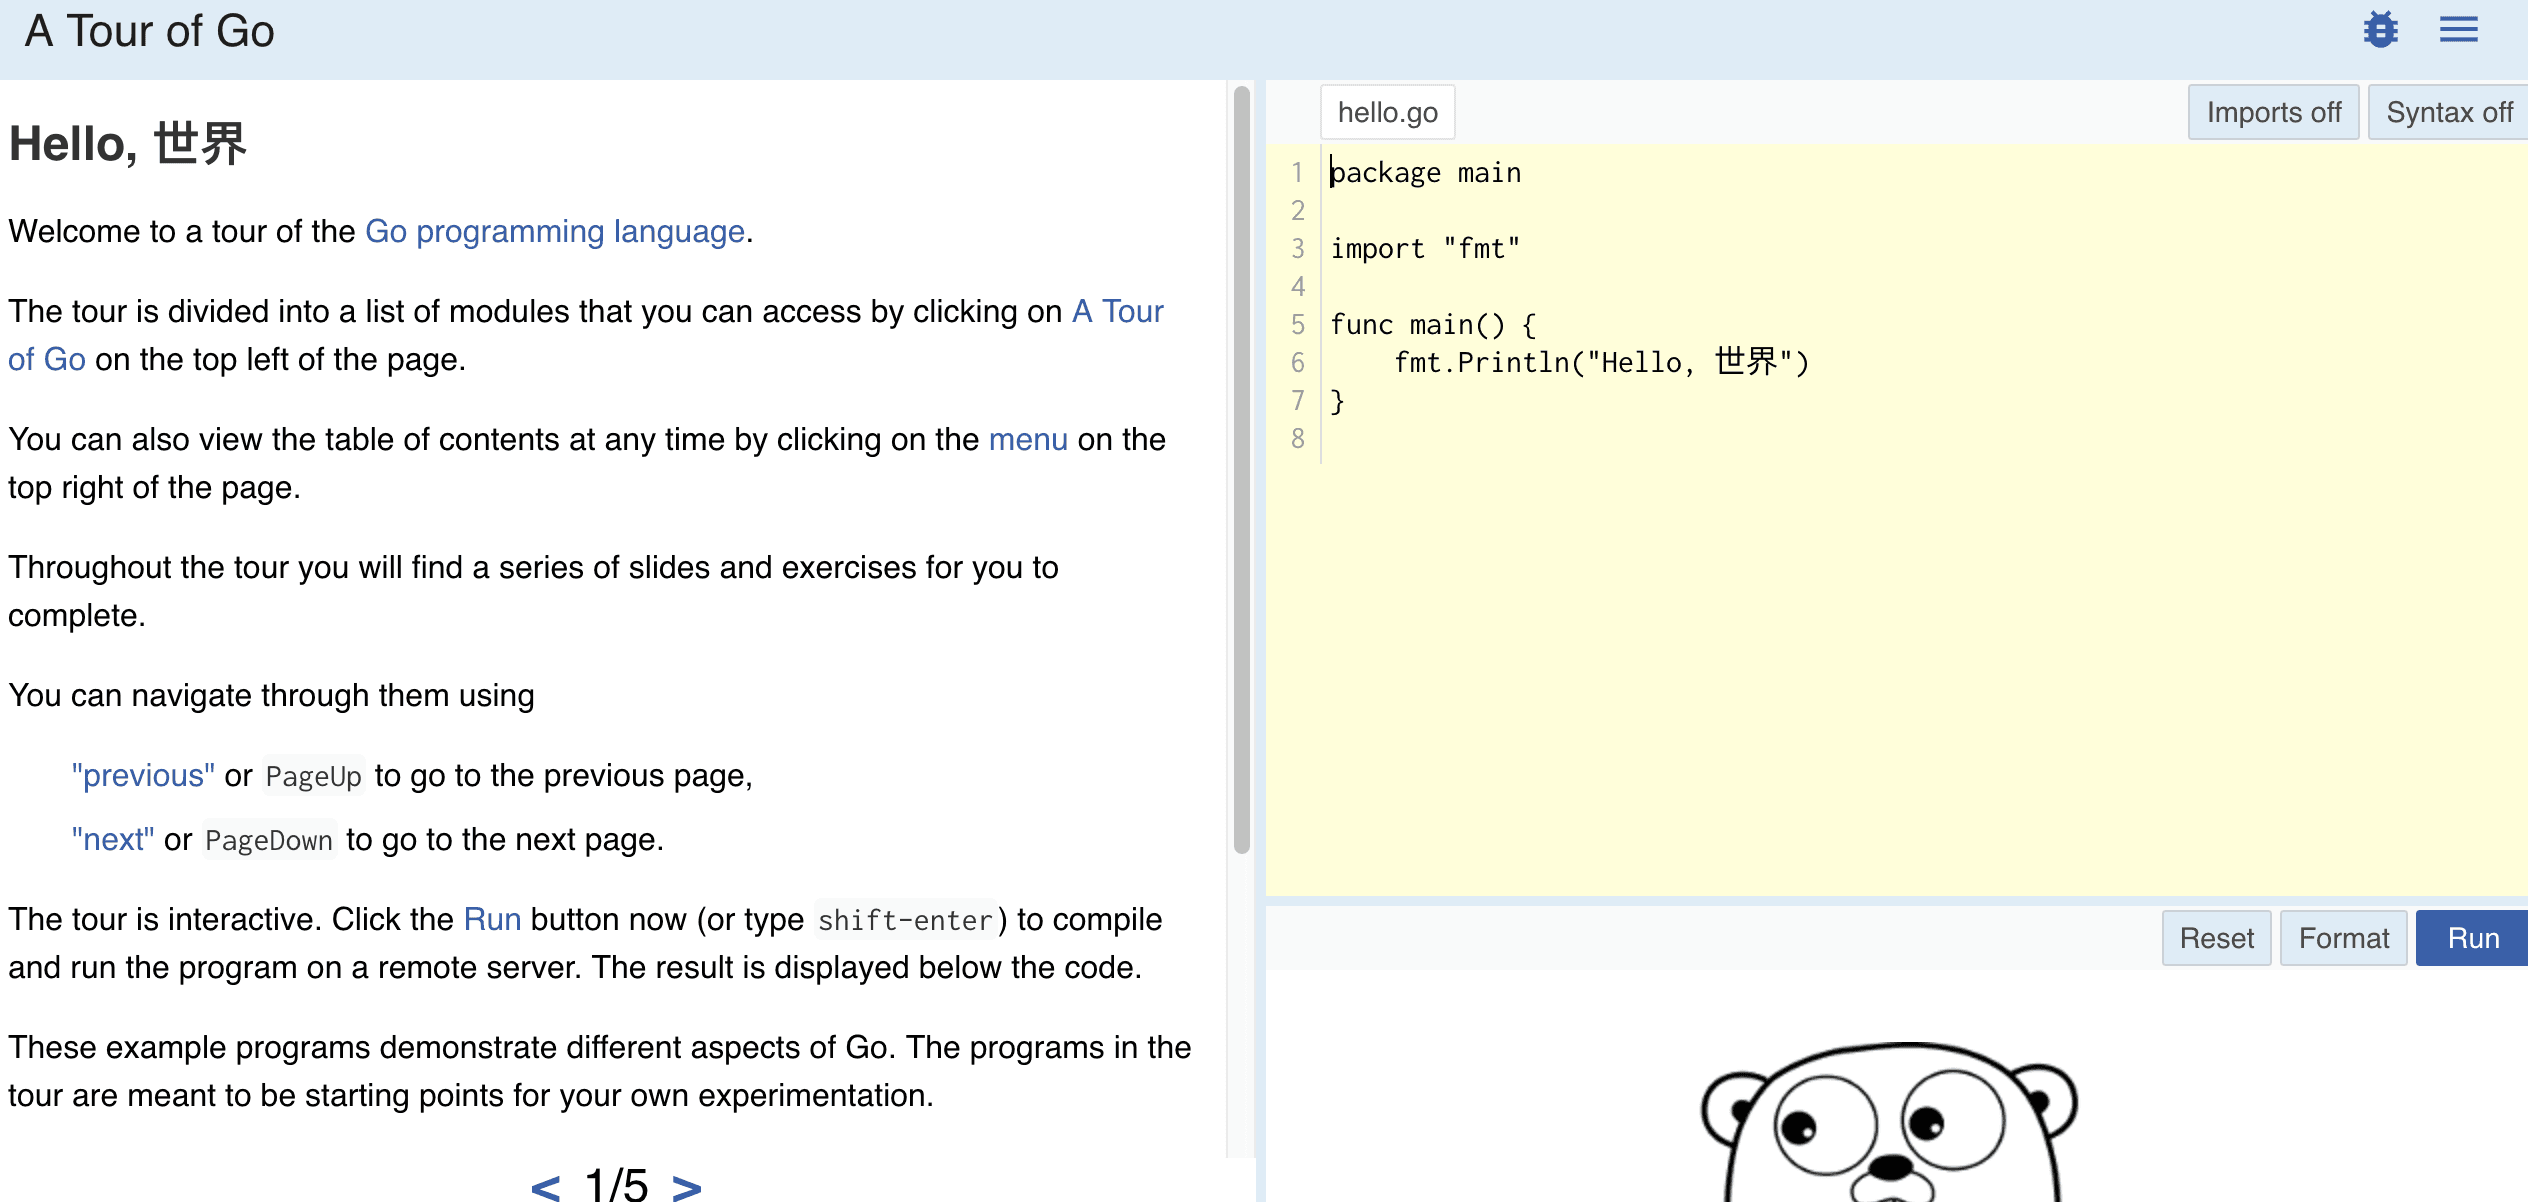Open the Go programming language link
This screenshot has width=2528, height=1202.
click(555, 231)
